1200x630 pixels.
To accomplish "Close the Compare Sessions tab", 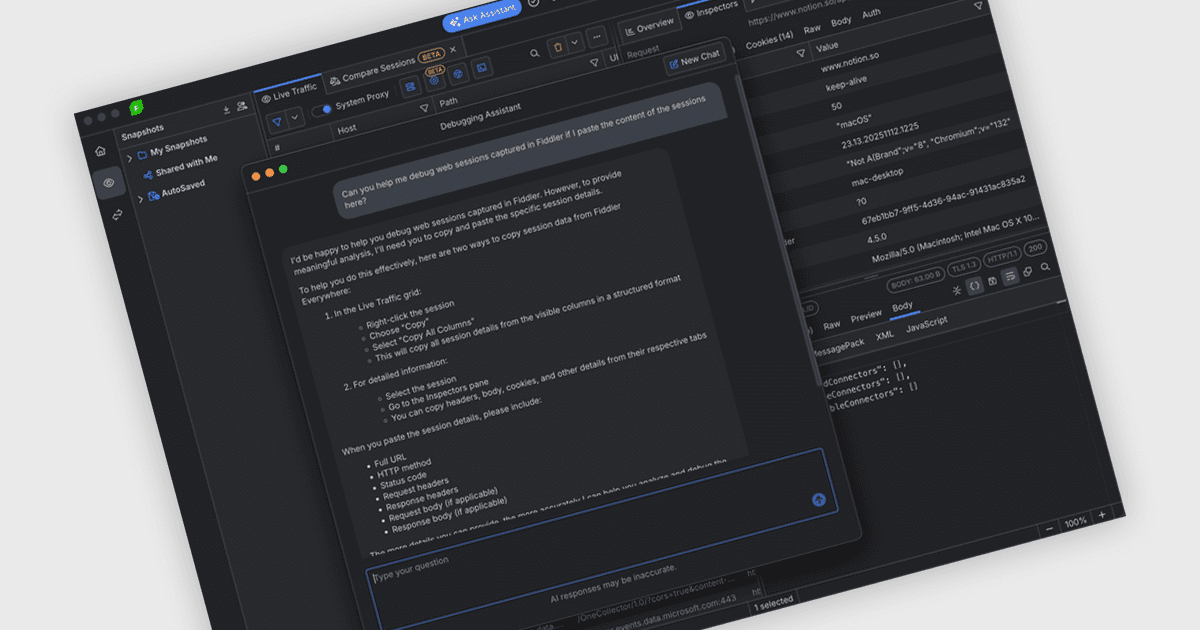I will (452, 48).
